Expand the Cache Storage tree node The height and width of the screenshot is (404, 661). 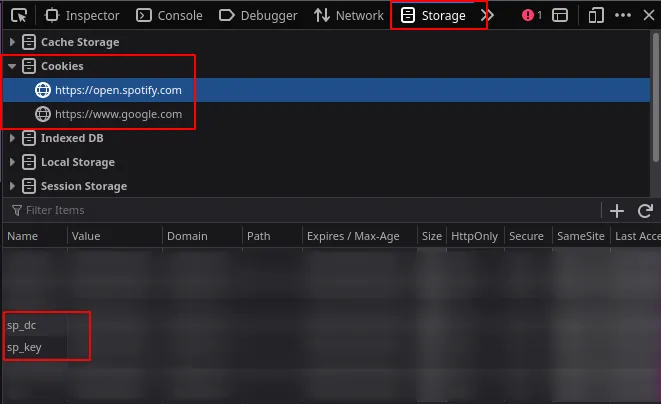coord(12,42)
